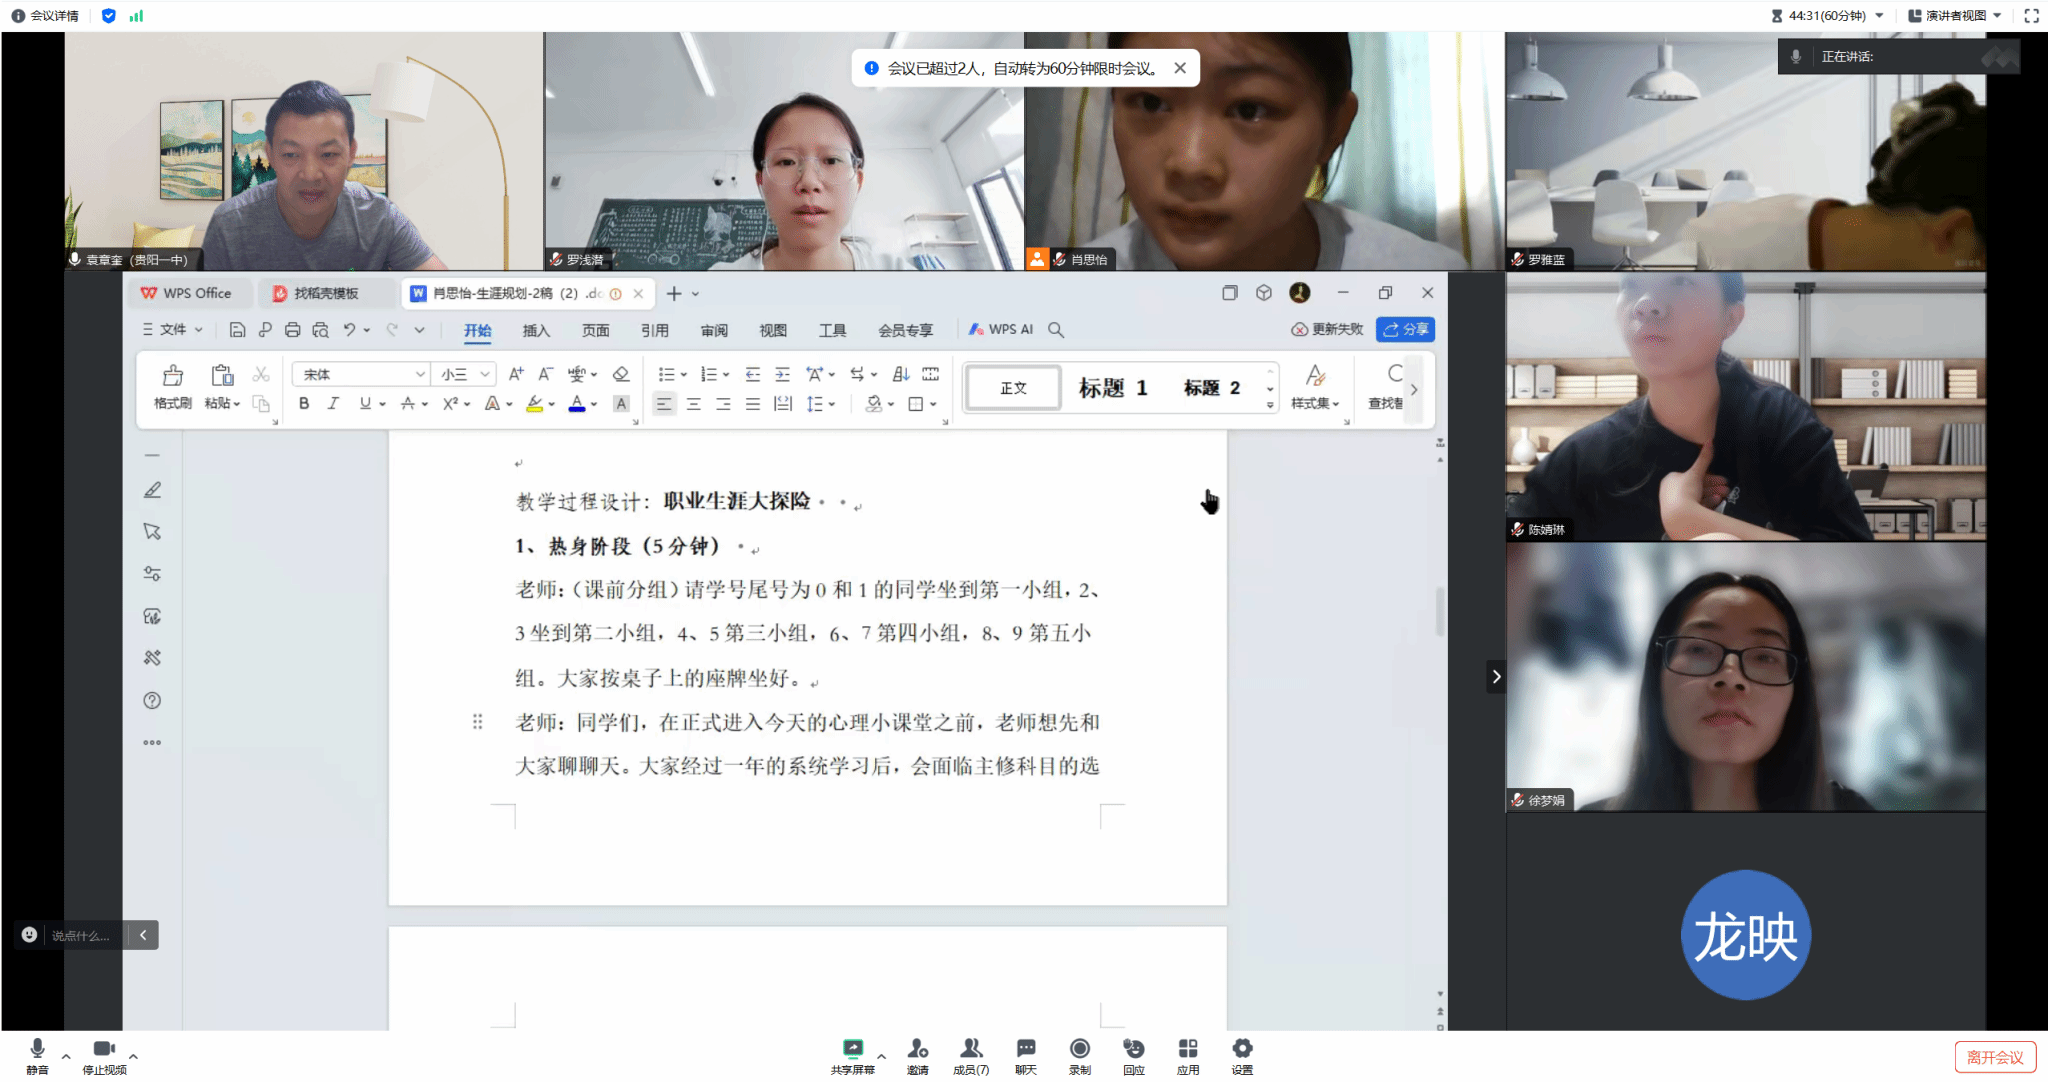
Task: Click the Record meeting icon
Action: [x=1079, y=1049]
